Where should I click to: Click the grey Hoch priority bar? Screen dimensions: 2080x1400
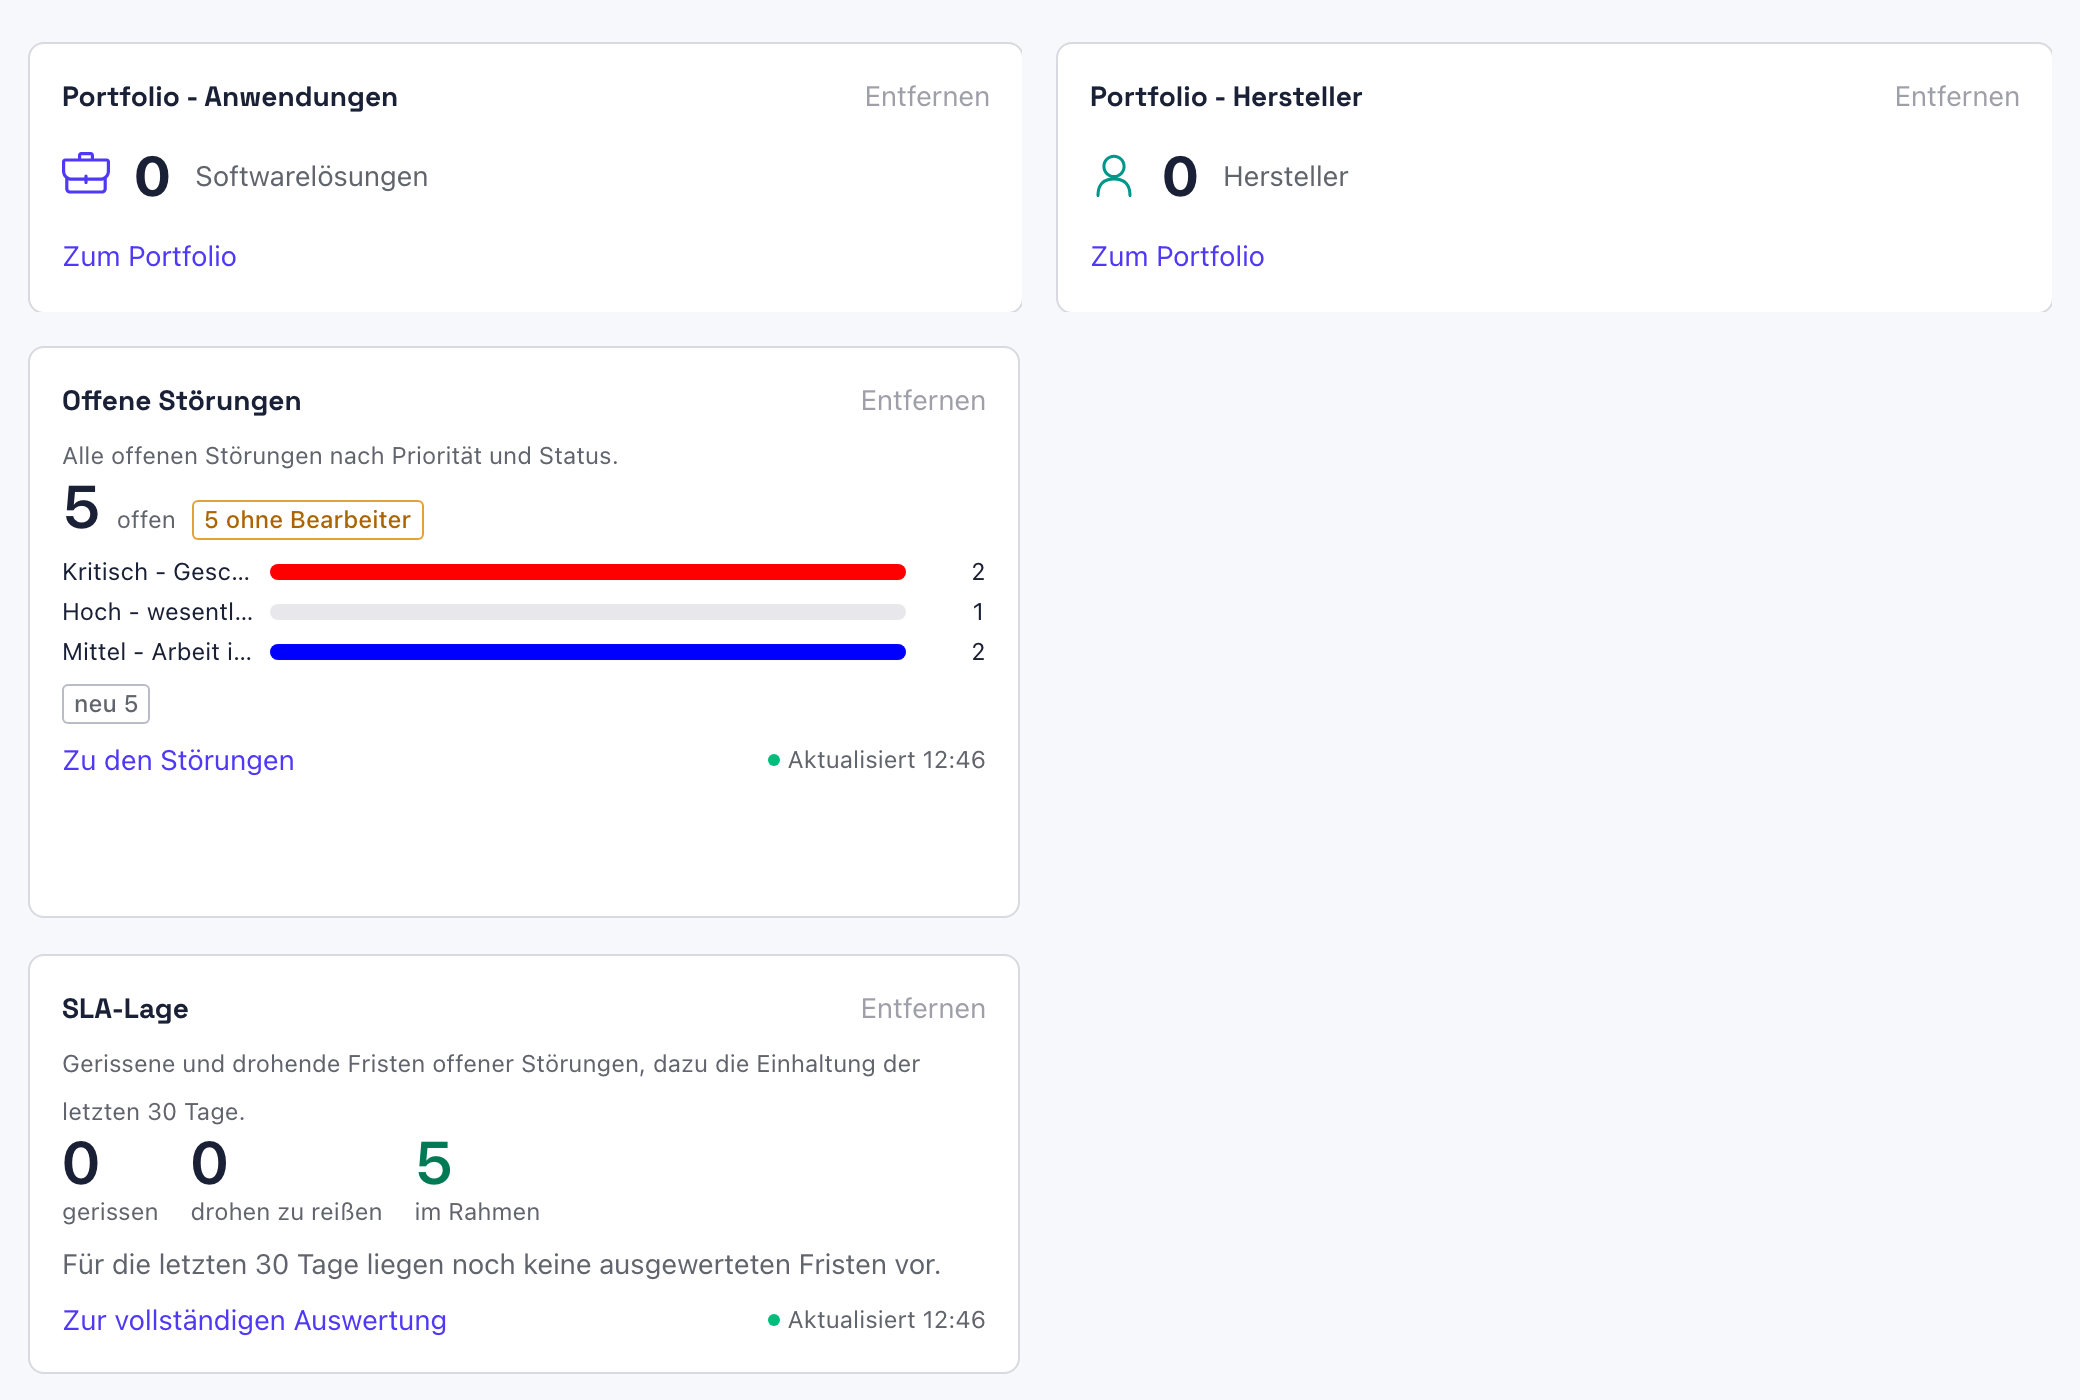(588, 612)
